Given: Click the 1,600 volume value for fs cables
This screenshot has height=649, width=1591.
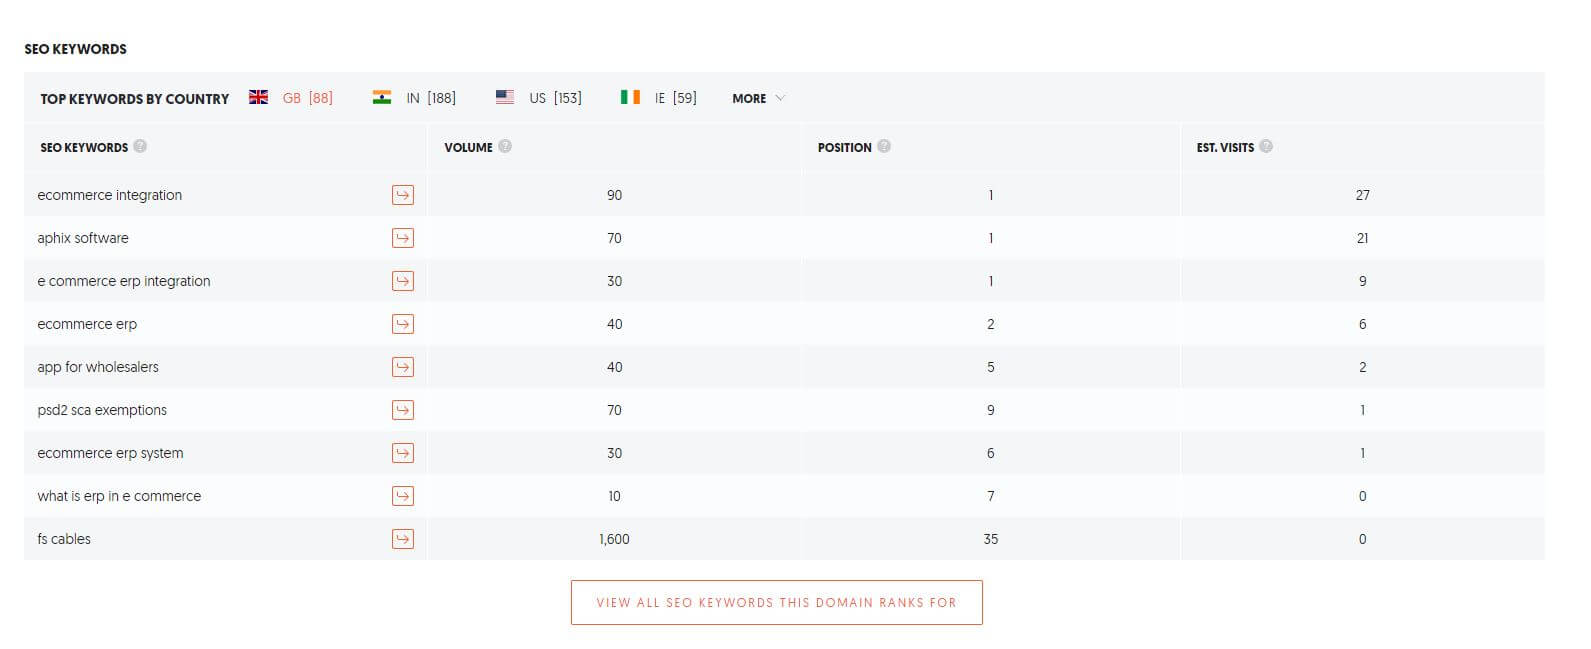Looking at the screenshot, I should tap(614, 539).
